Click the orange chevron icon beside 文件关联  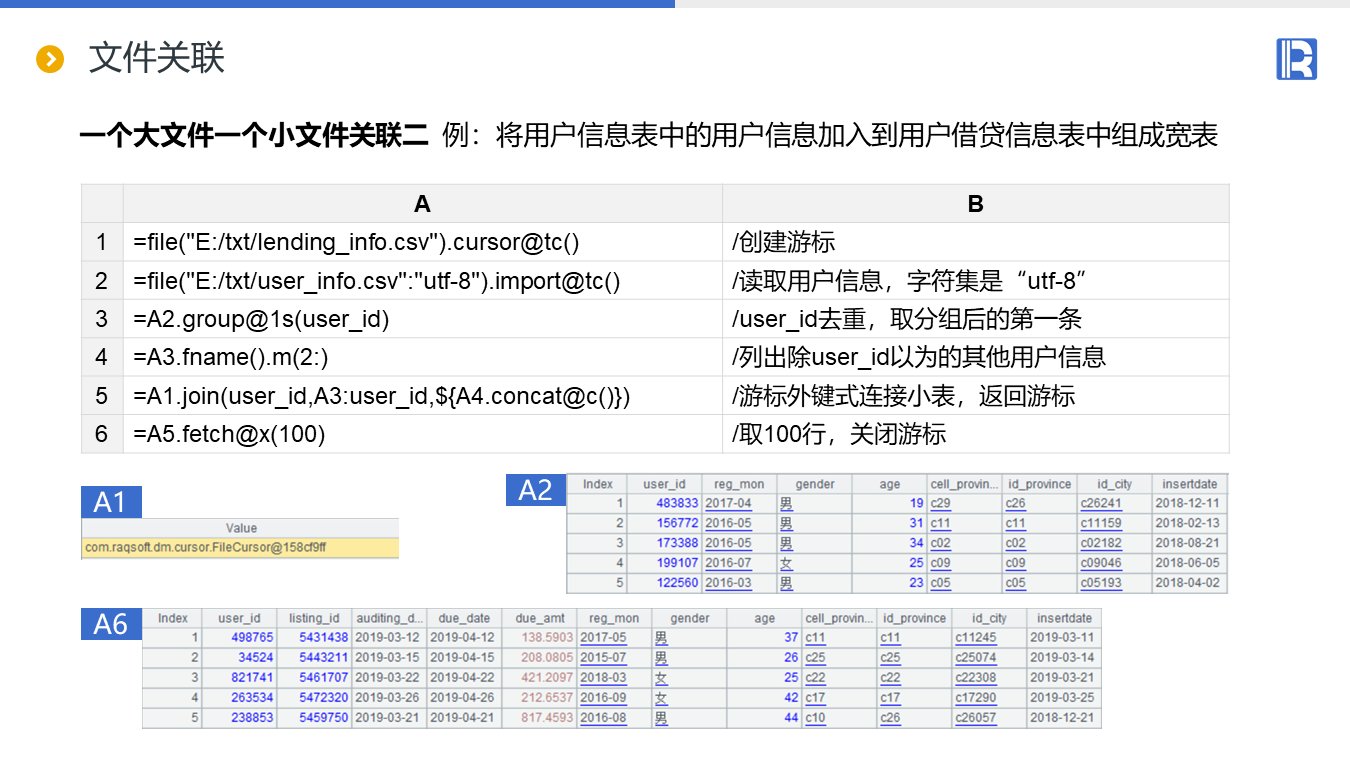[x=49, y=59]
